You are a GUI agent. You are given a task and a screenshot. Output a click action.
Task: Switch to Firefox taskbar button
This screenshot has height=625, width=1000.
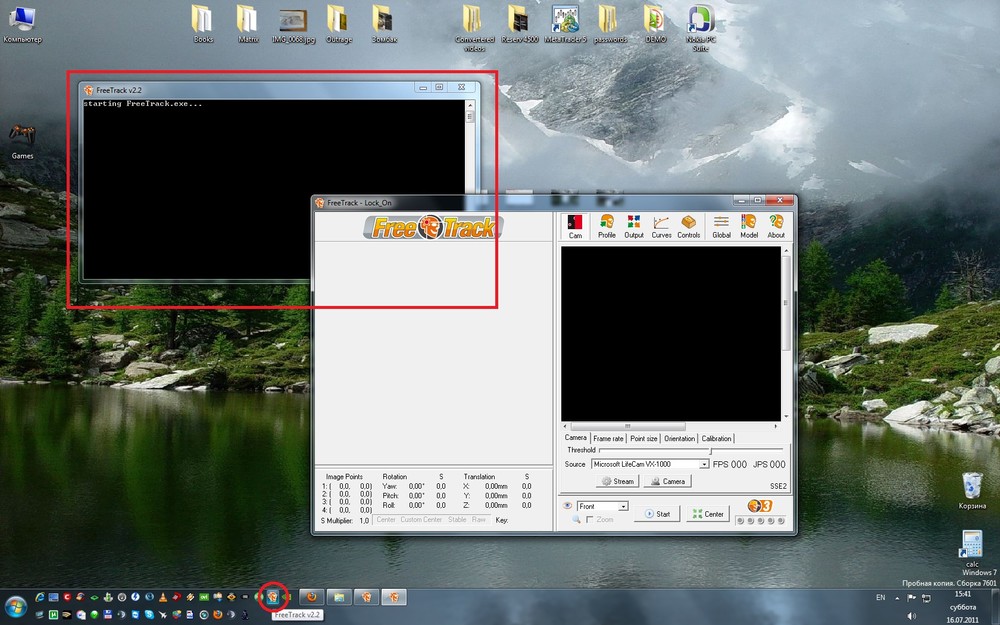point(311,597)
